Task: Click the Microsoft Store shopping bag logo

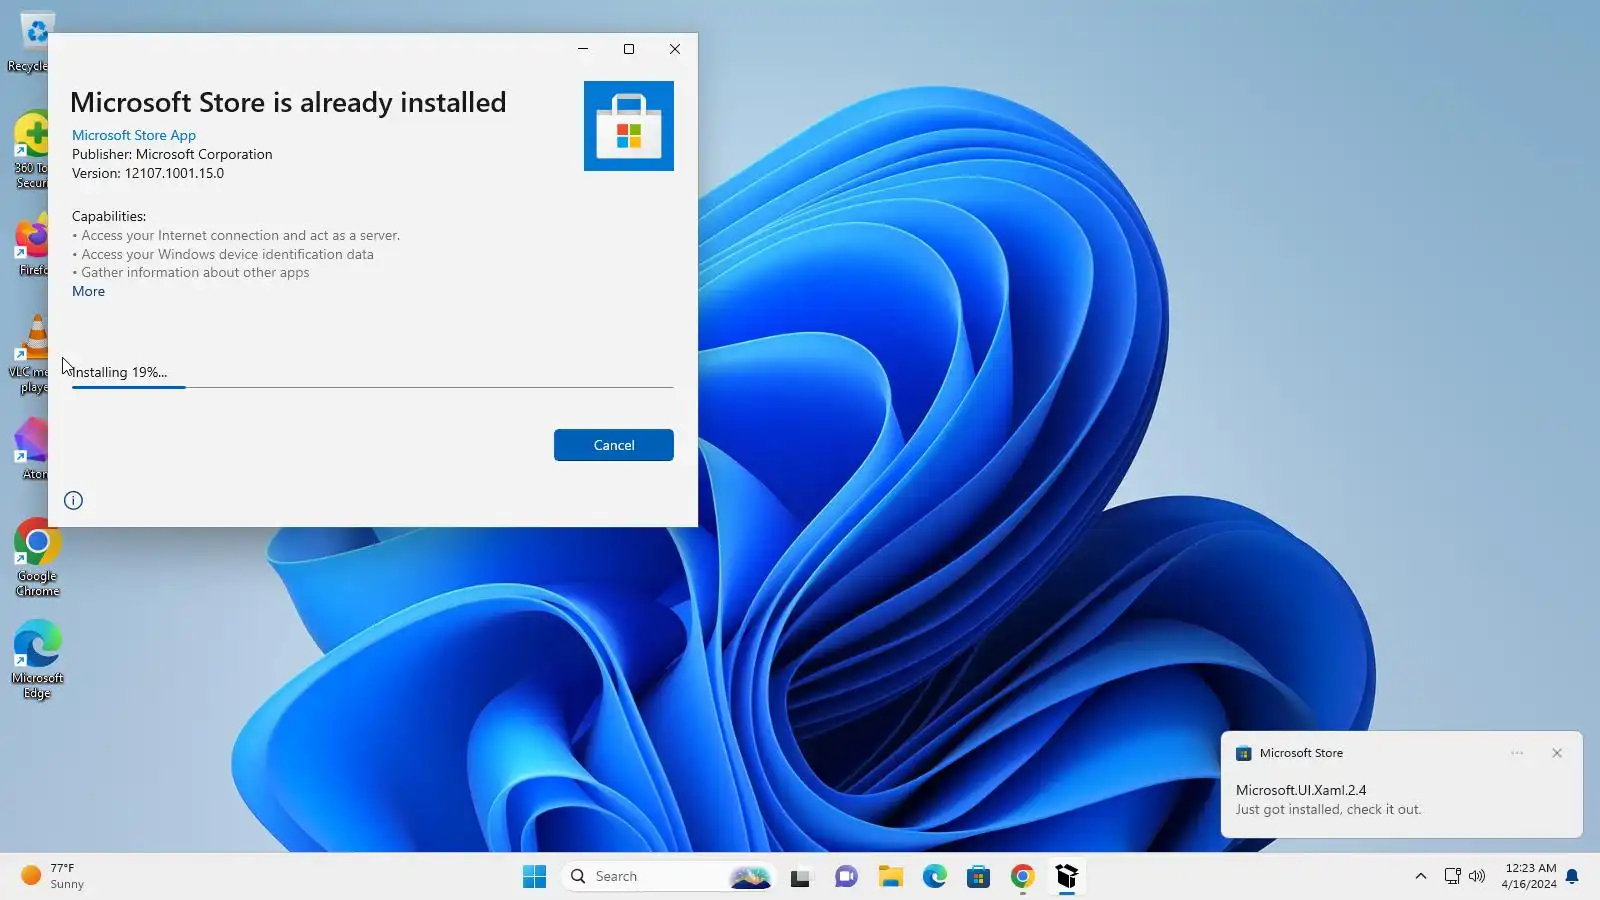Action: tap(629, 126)
